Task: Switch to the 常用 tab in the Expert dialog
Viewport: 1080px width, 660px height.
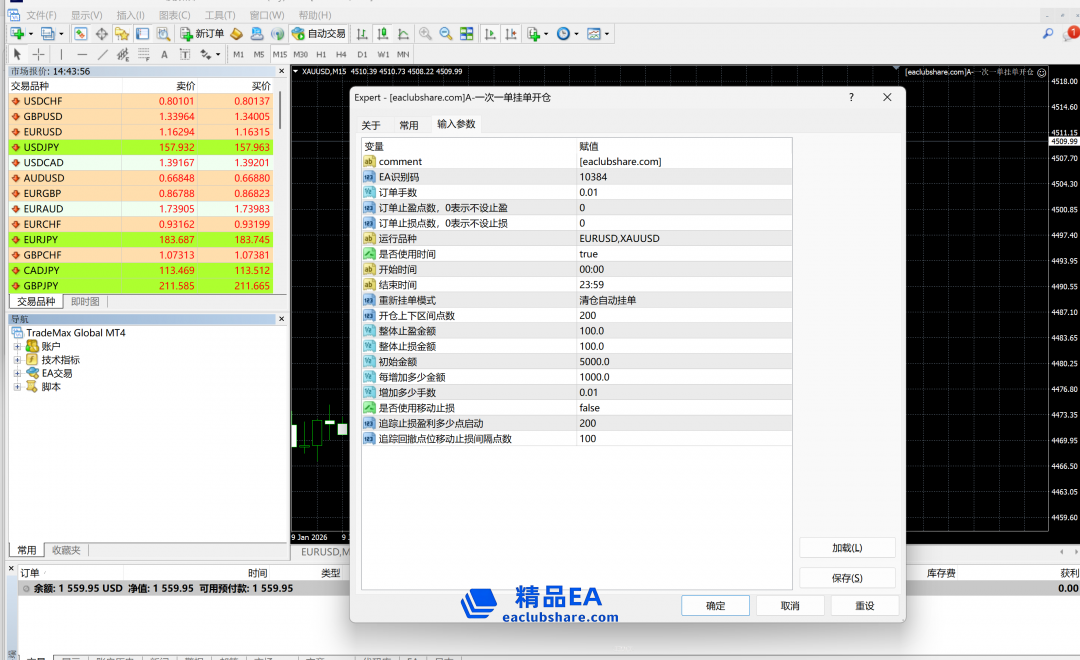Action: [409, 125]
